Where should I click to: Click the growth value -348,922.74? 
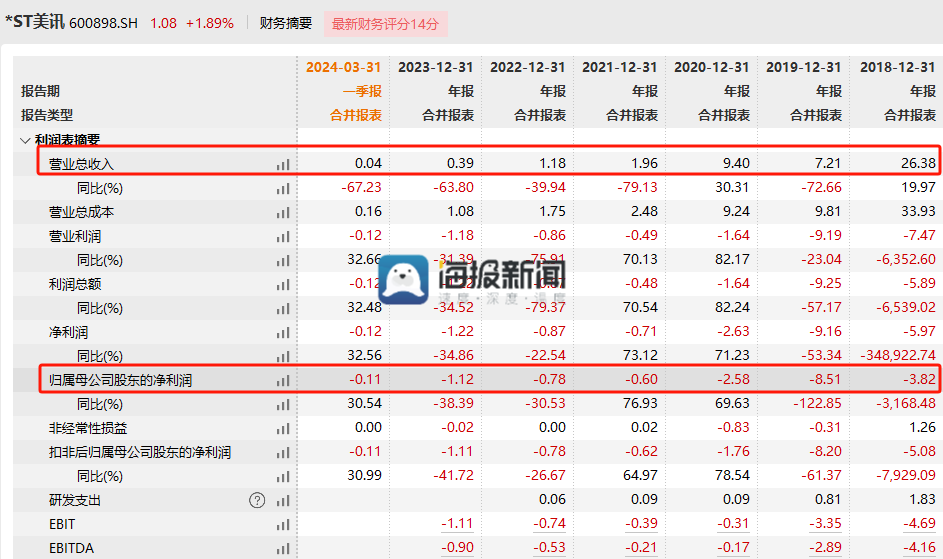tap(897, 355)
